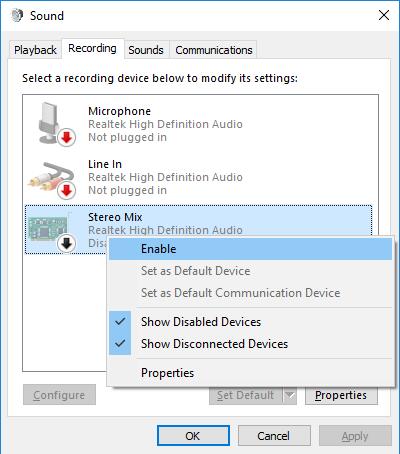Expand the Set Default dropdown arrow
Image resolution: width=400 pixels, height=454 pixels.
[x=290, y=395]
